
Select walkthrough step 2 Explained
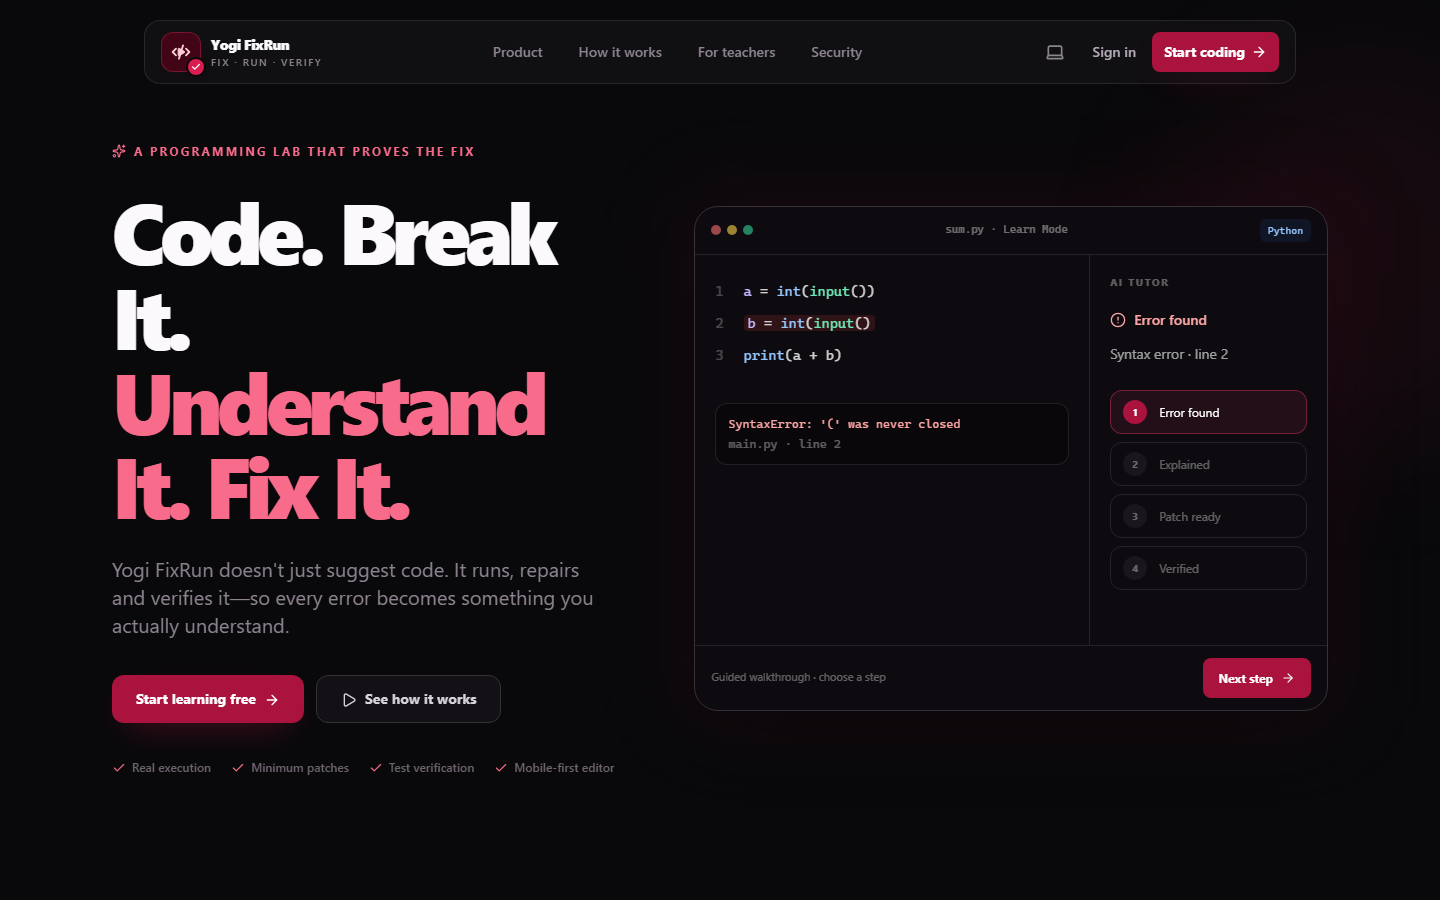[x=1208, y=464]
